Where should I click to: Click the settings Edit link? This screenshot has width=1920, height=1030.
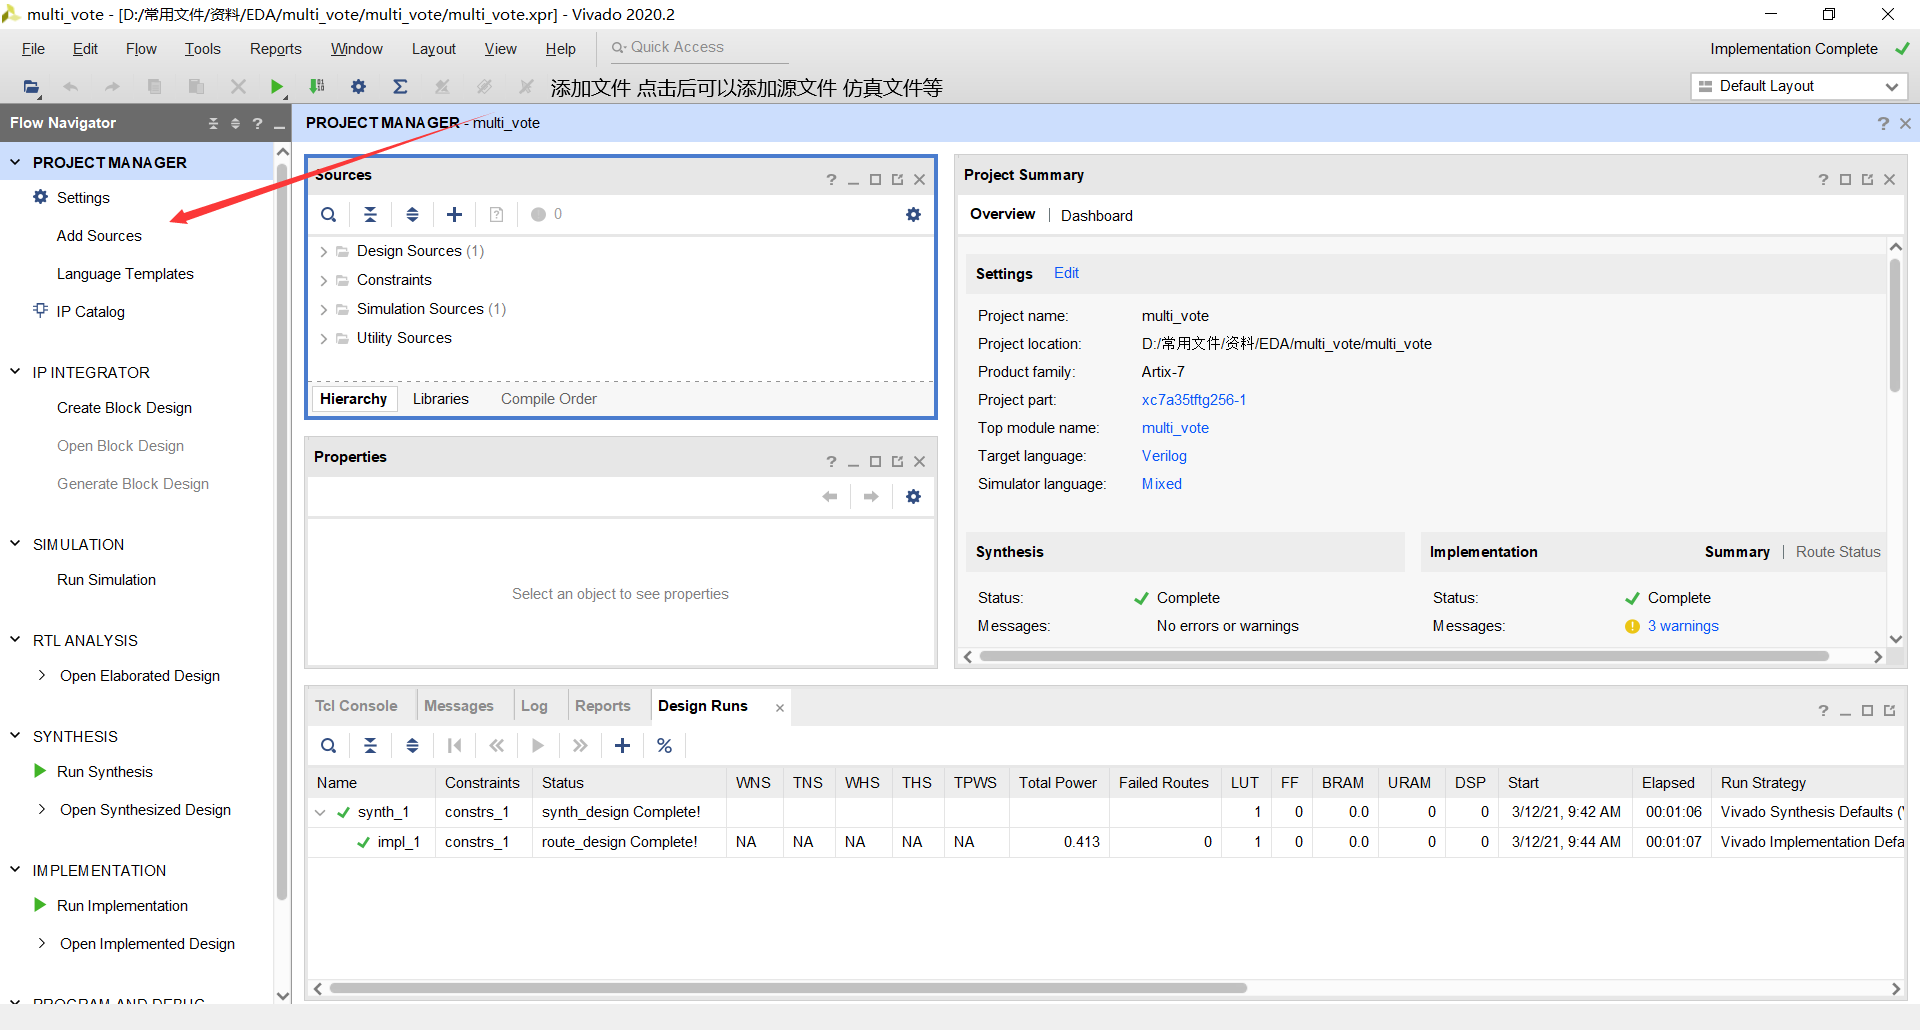tap(1066, 273)
